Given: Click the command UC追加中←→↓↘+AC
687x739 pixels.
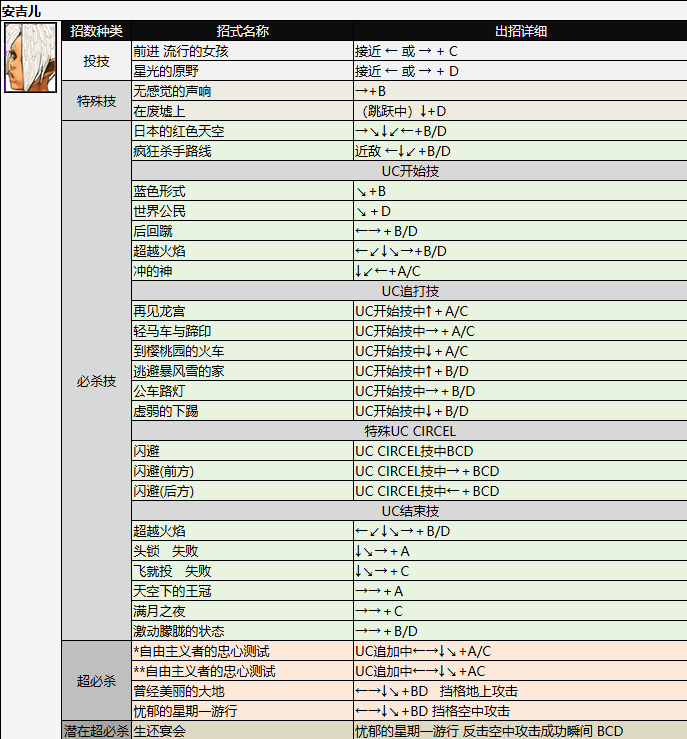Looking at the screenshot, I should [420, 671].
